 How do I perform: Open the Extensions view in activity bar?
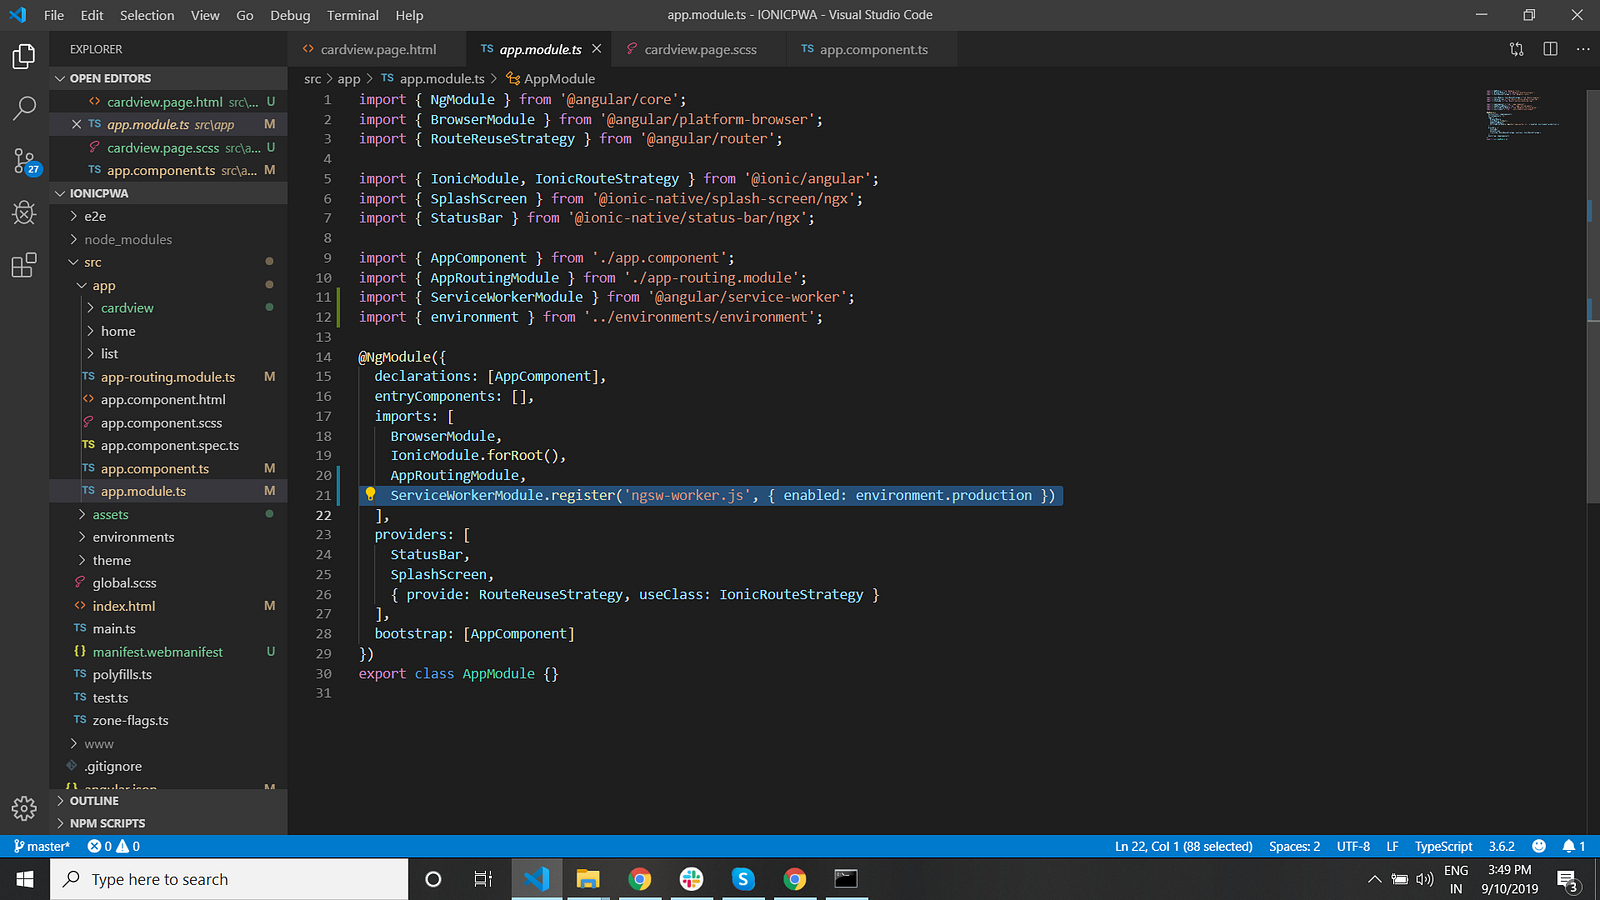point(24,265)
